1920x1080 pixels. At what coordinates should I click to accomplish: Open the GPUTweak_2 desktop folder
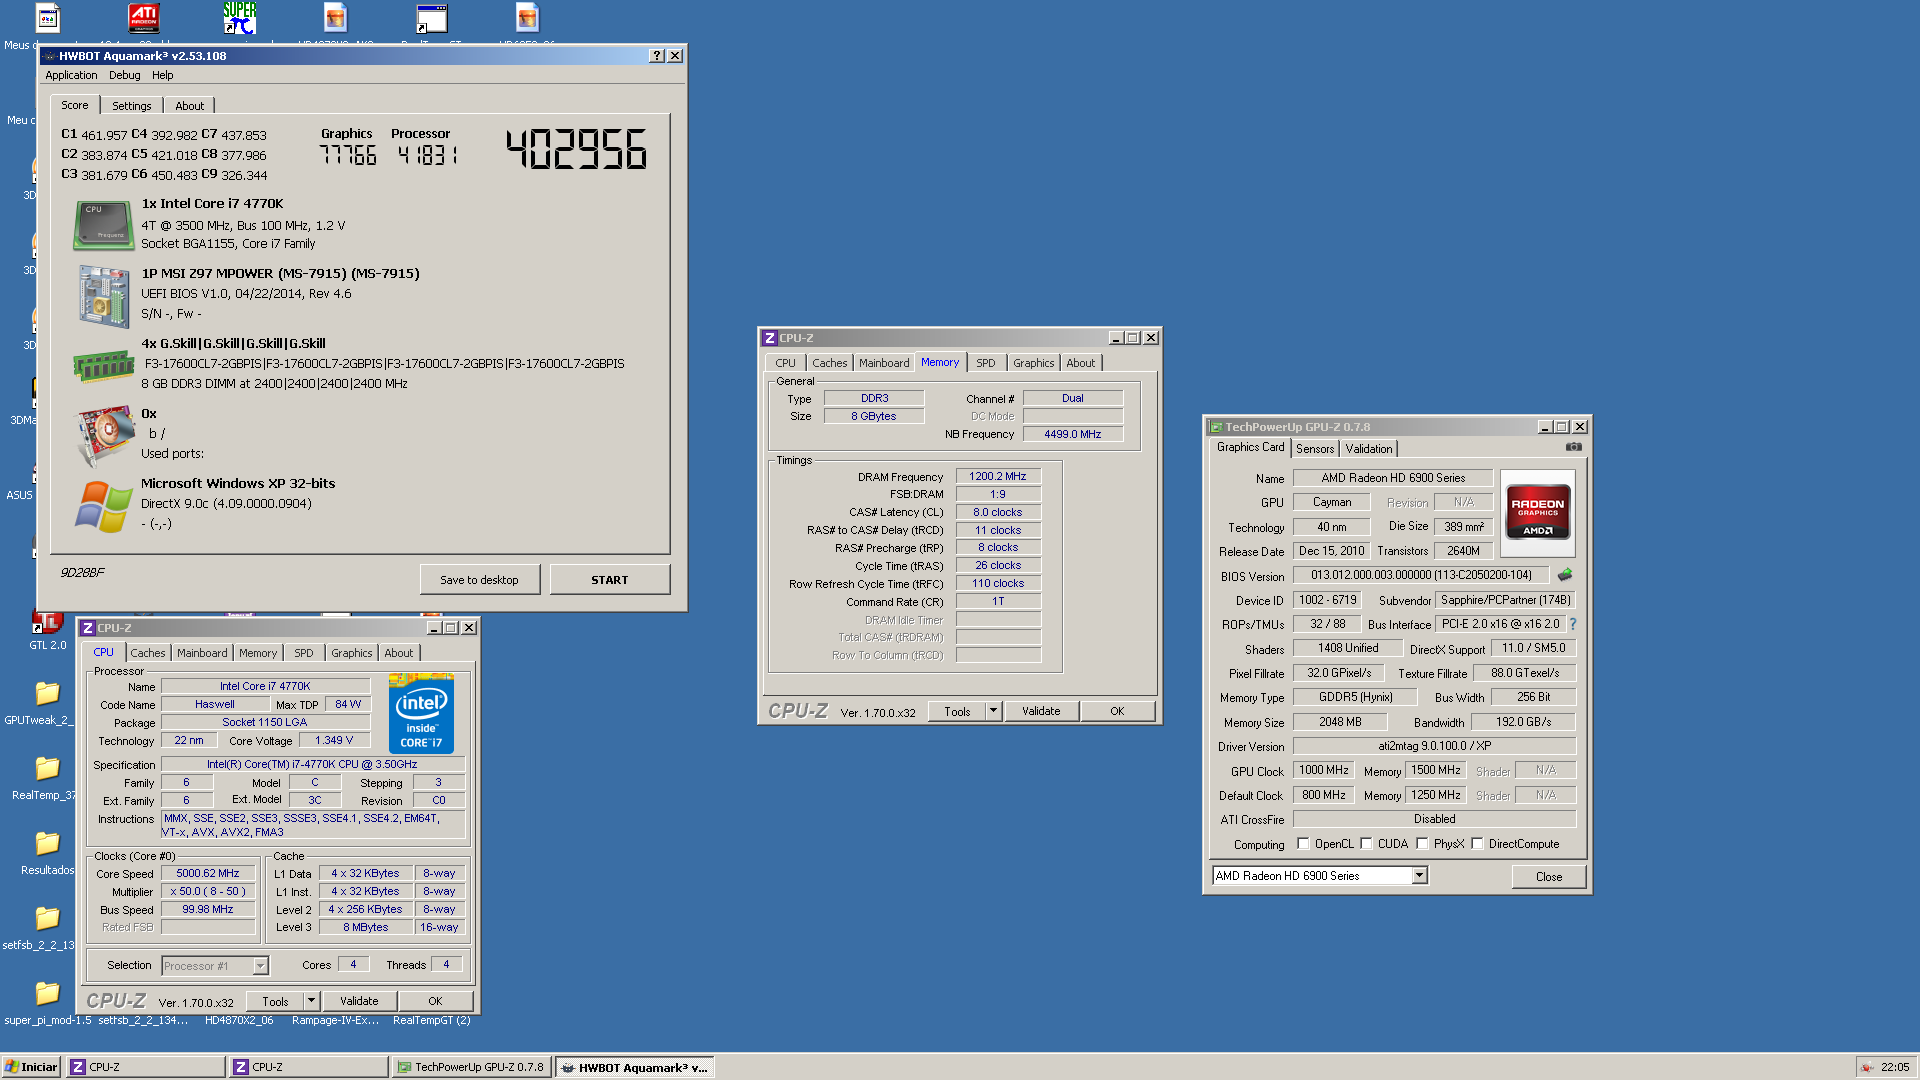[x=47, y=693]
